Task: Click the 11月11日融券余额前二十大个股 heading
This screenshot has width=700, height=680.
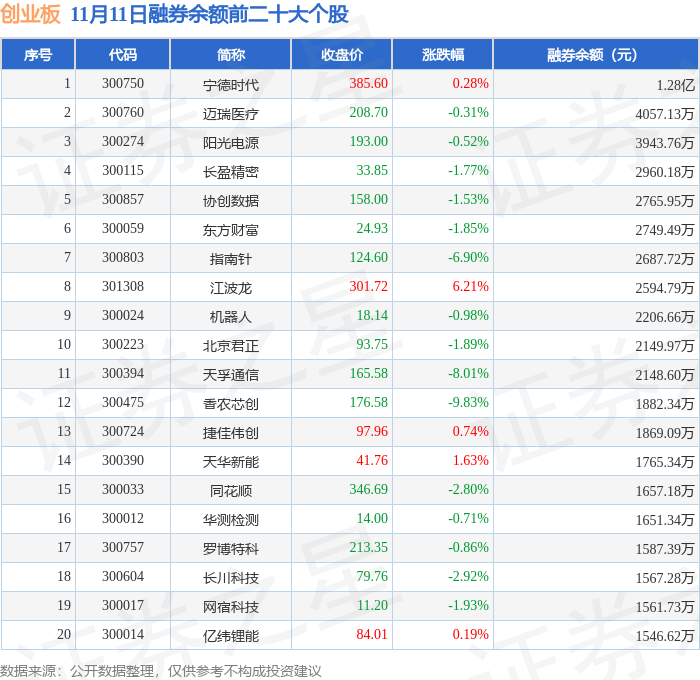Action: click(x=209, y=14)
